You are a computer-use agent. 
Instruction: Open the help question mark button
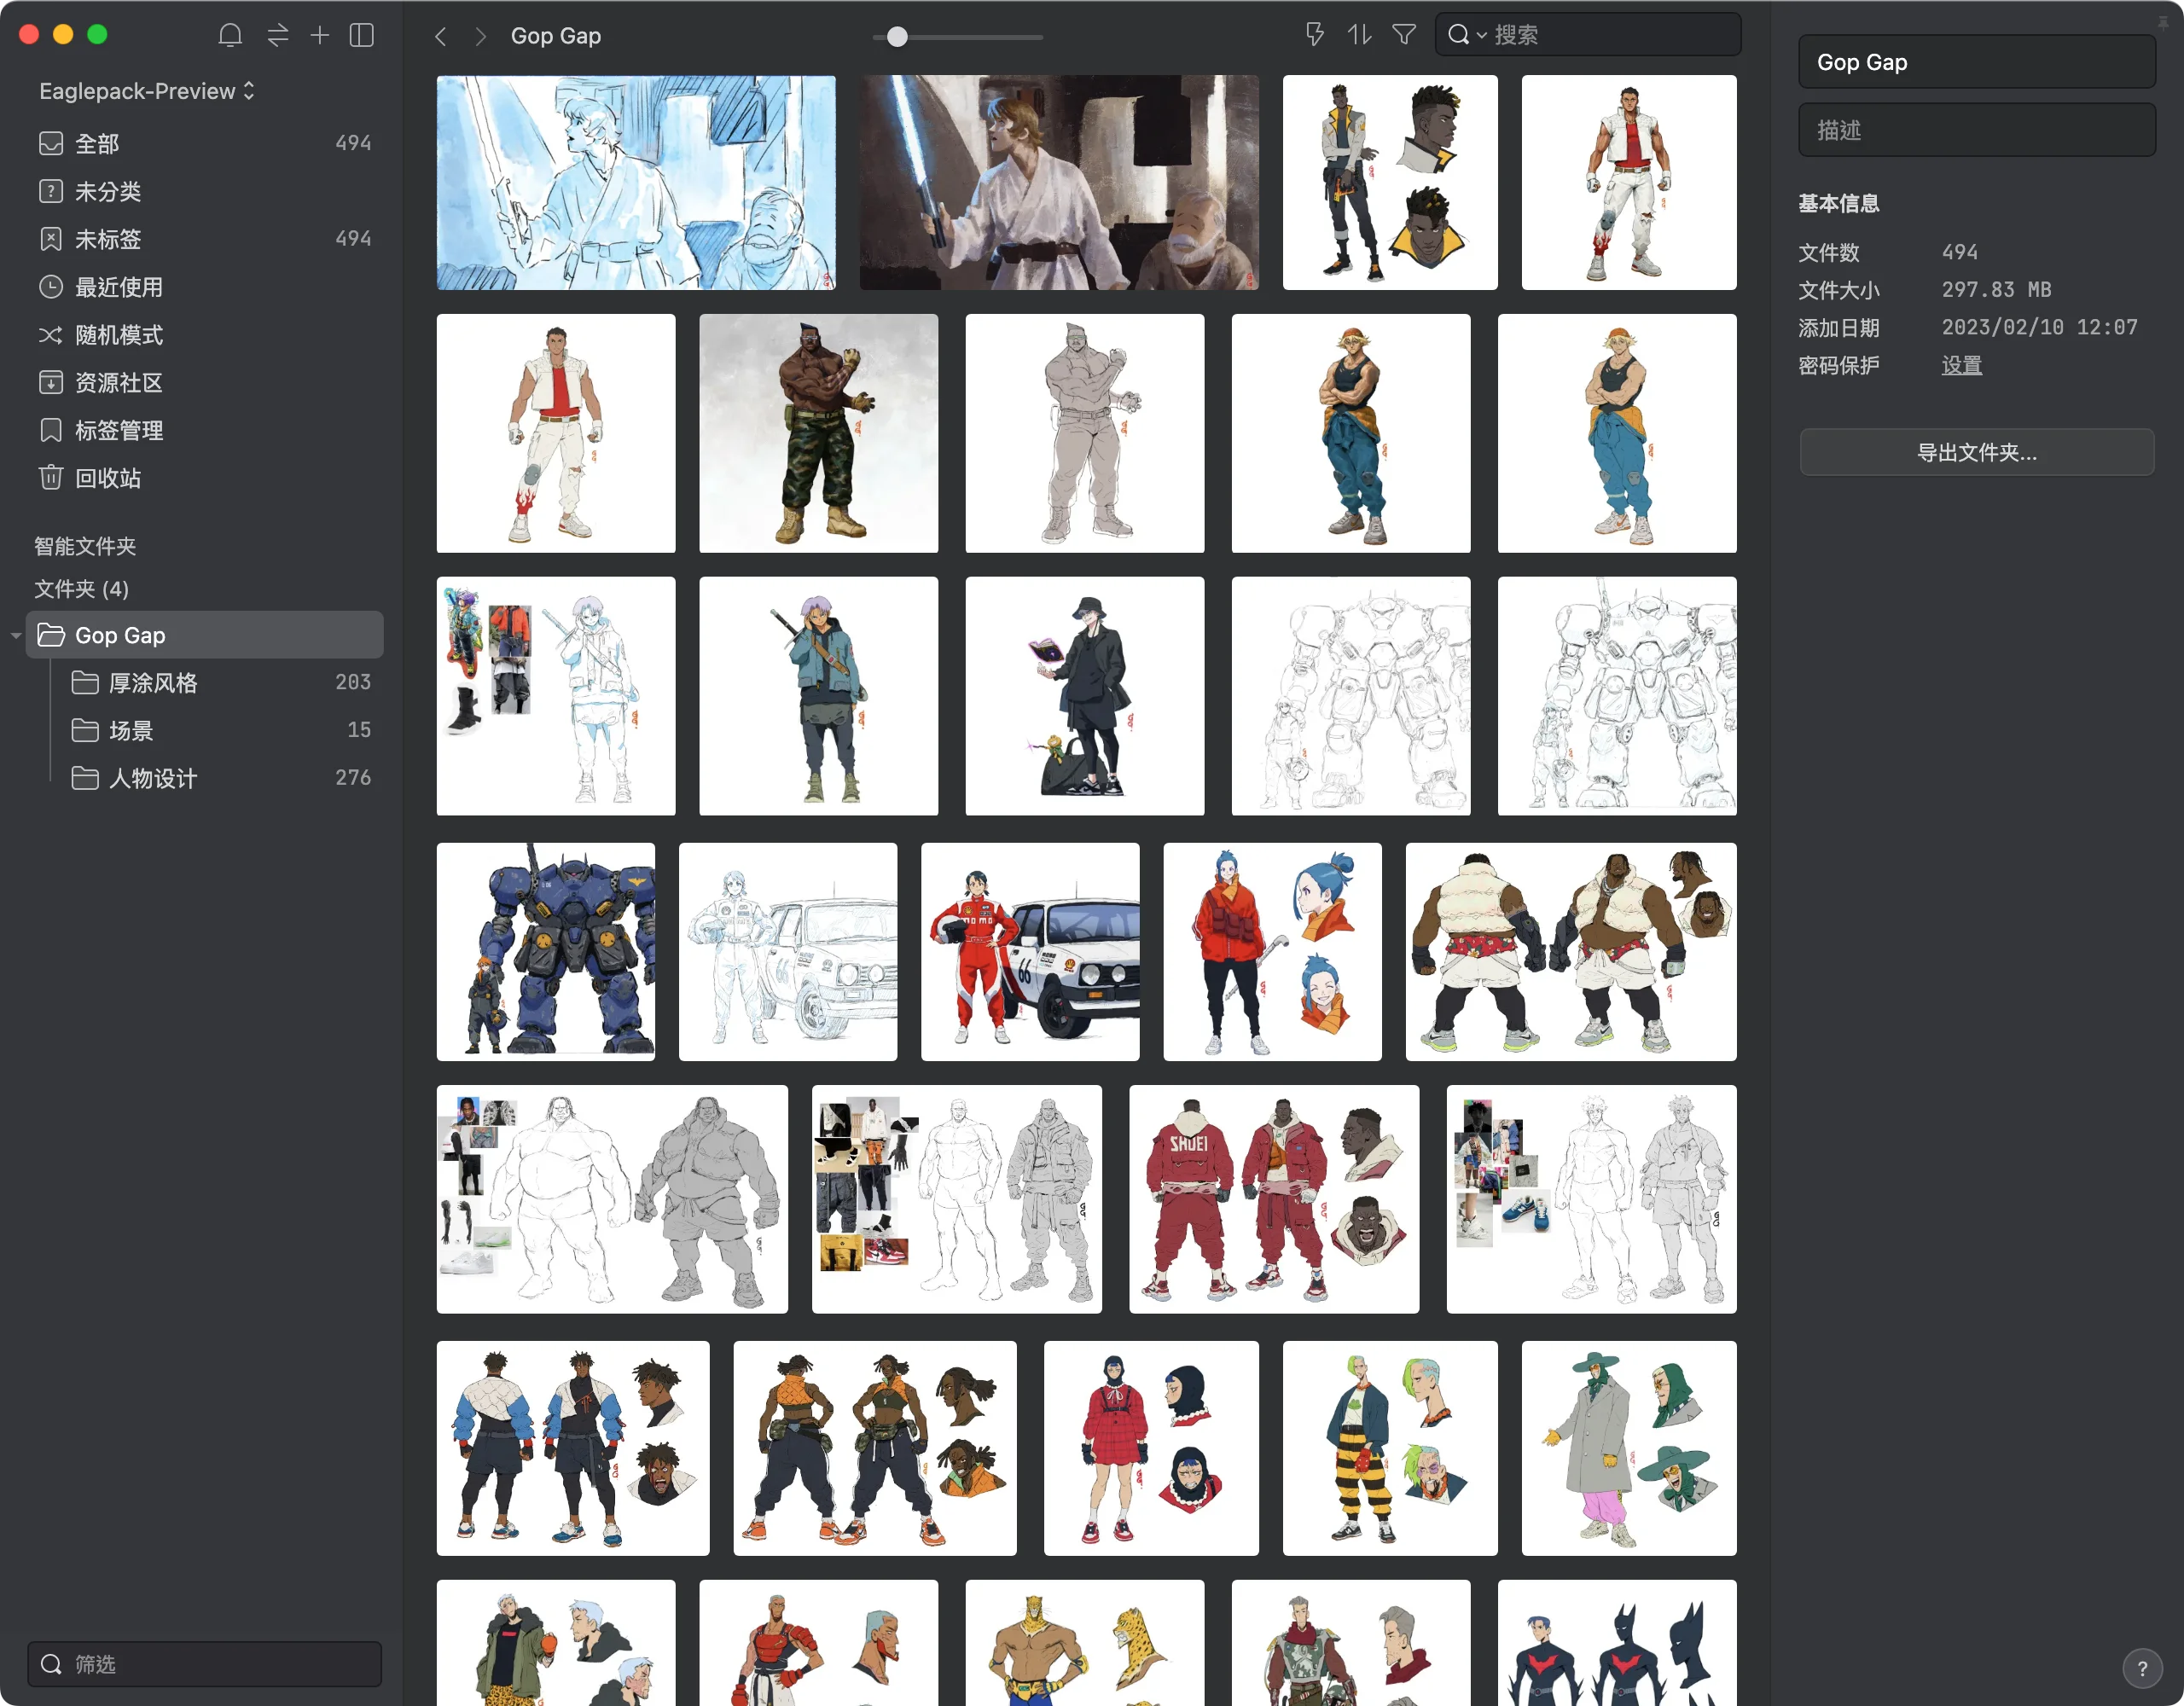point(2142,1668)
